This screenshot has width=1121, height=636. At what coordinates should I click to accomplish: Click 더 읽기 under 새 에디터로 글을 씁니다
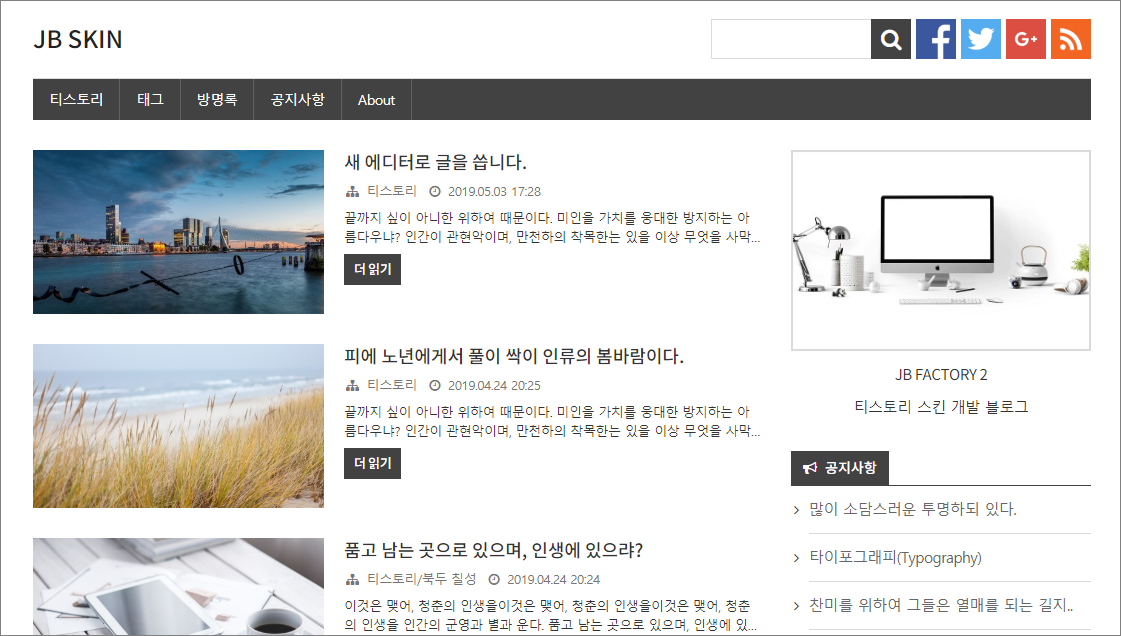[x=372, y=269]
